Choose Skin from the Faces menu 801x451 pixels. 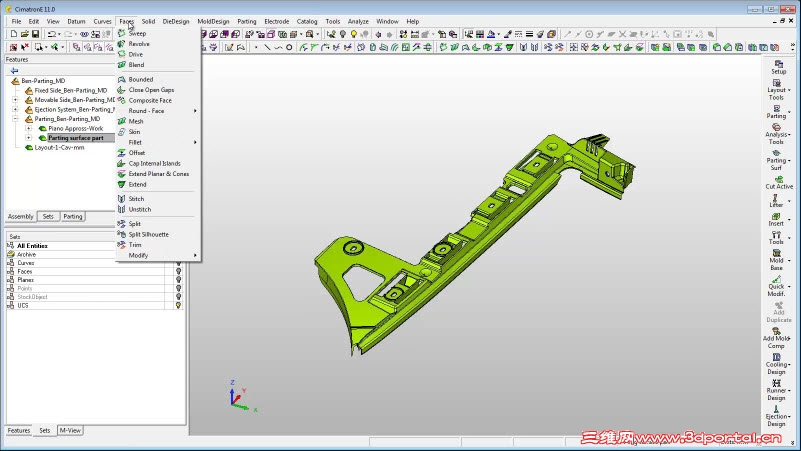[134, 132]
